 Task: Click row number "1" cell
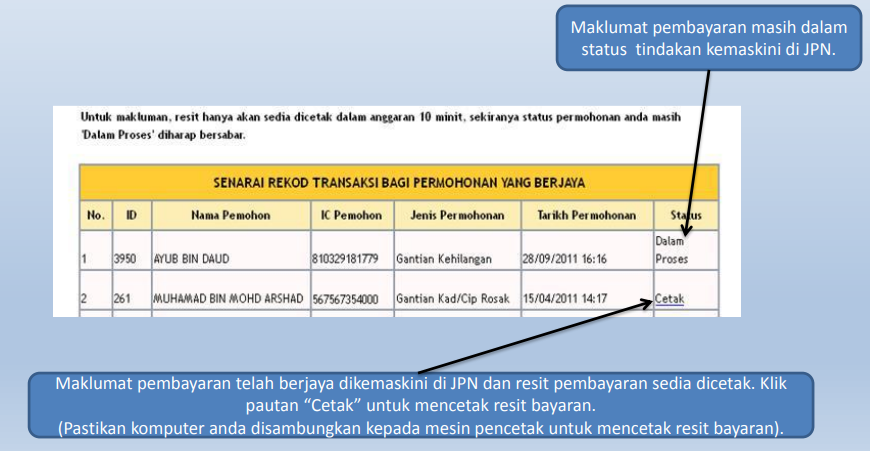[x=96, y=251]
